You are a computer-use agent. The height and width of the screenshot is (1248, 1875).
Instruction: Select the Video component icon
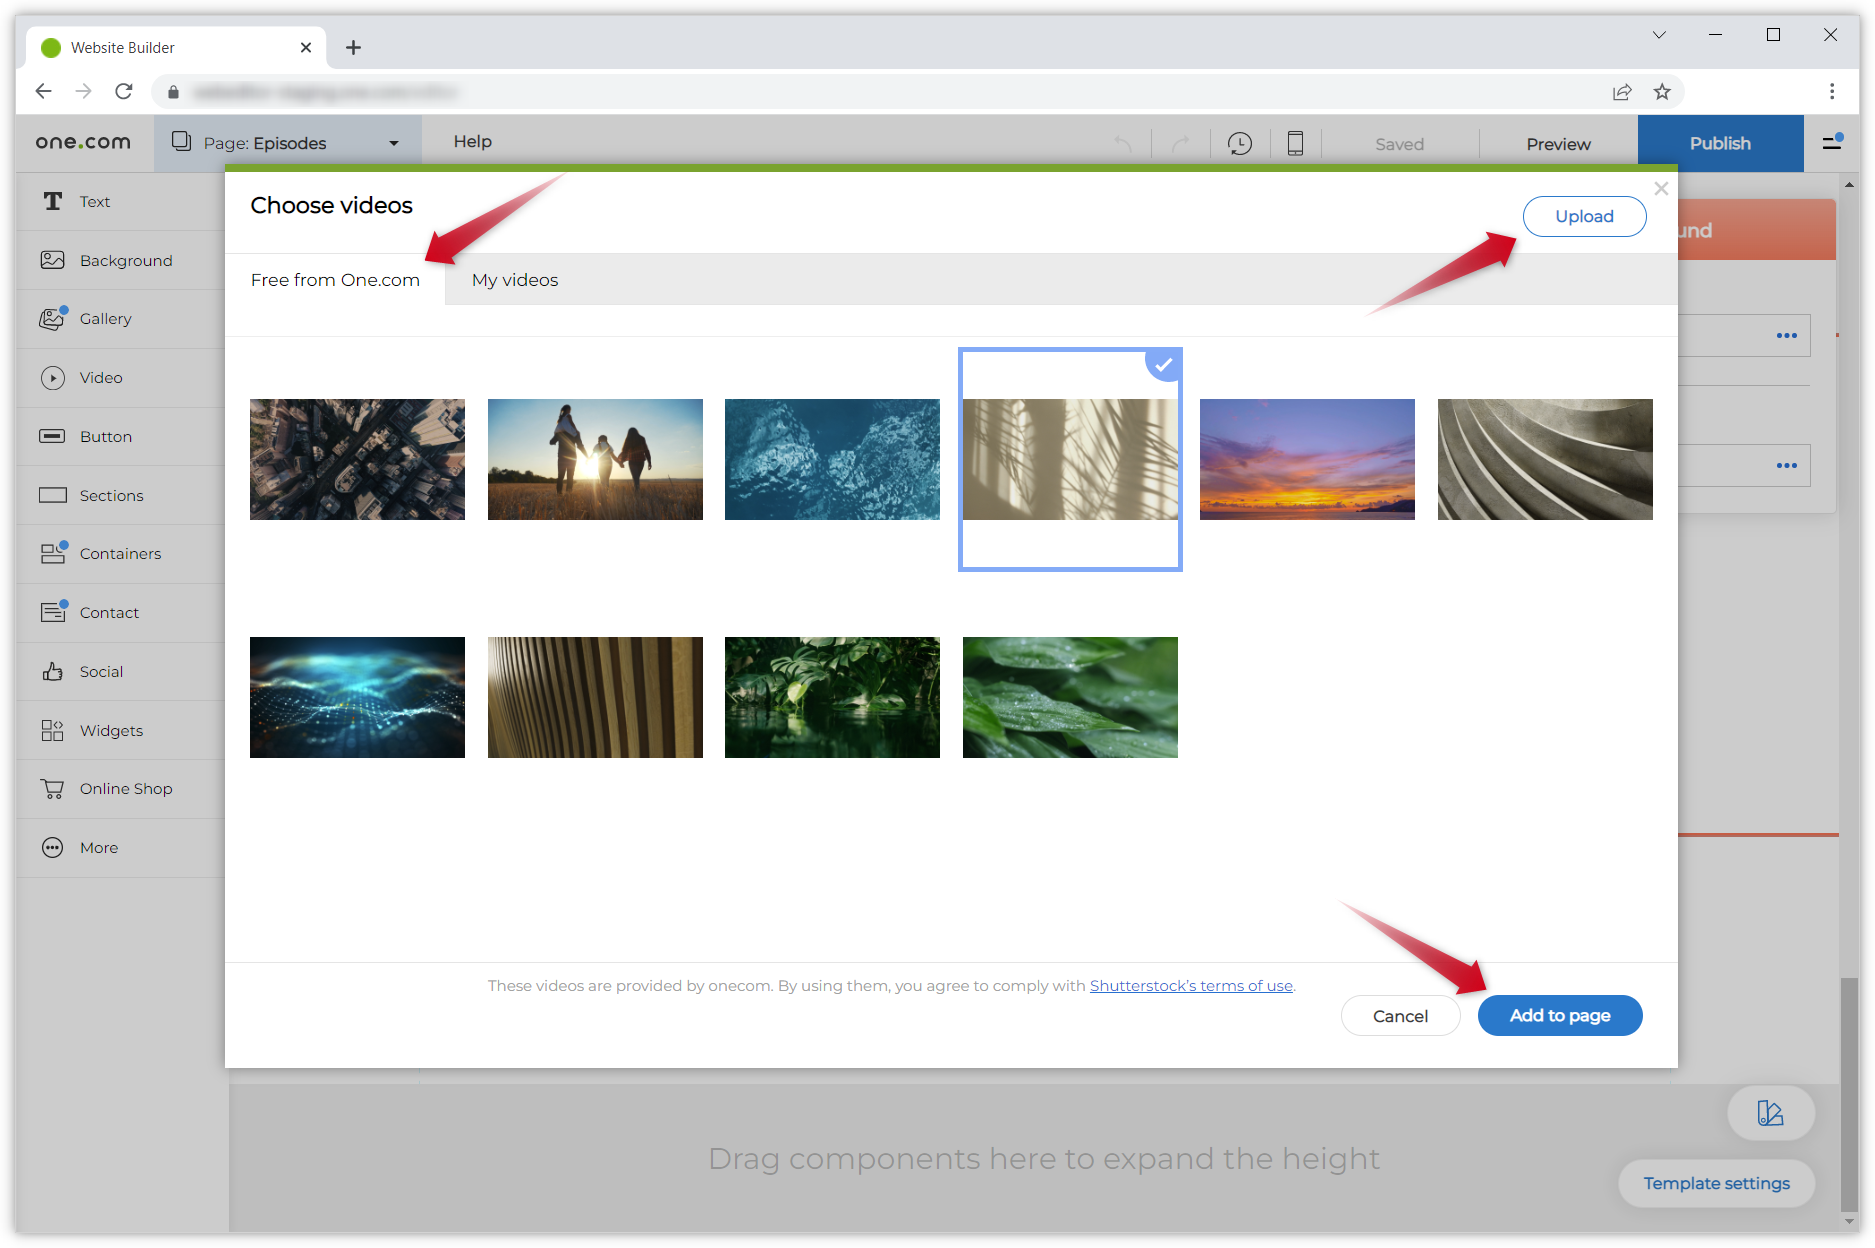[x=52, y=378]
